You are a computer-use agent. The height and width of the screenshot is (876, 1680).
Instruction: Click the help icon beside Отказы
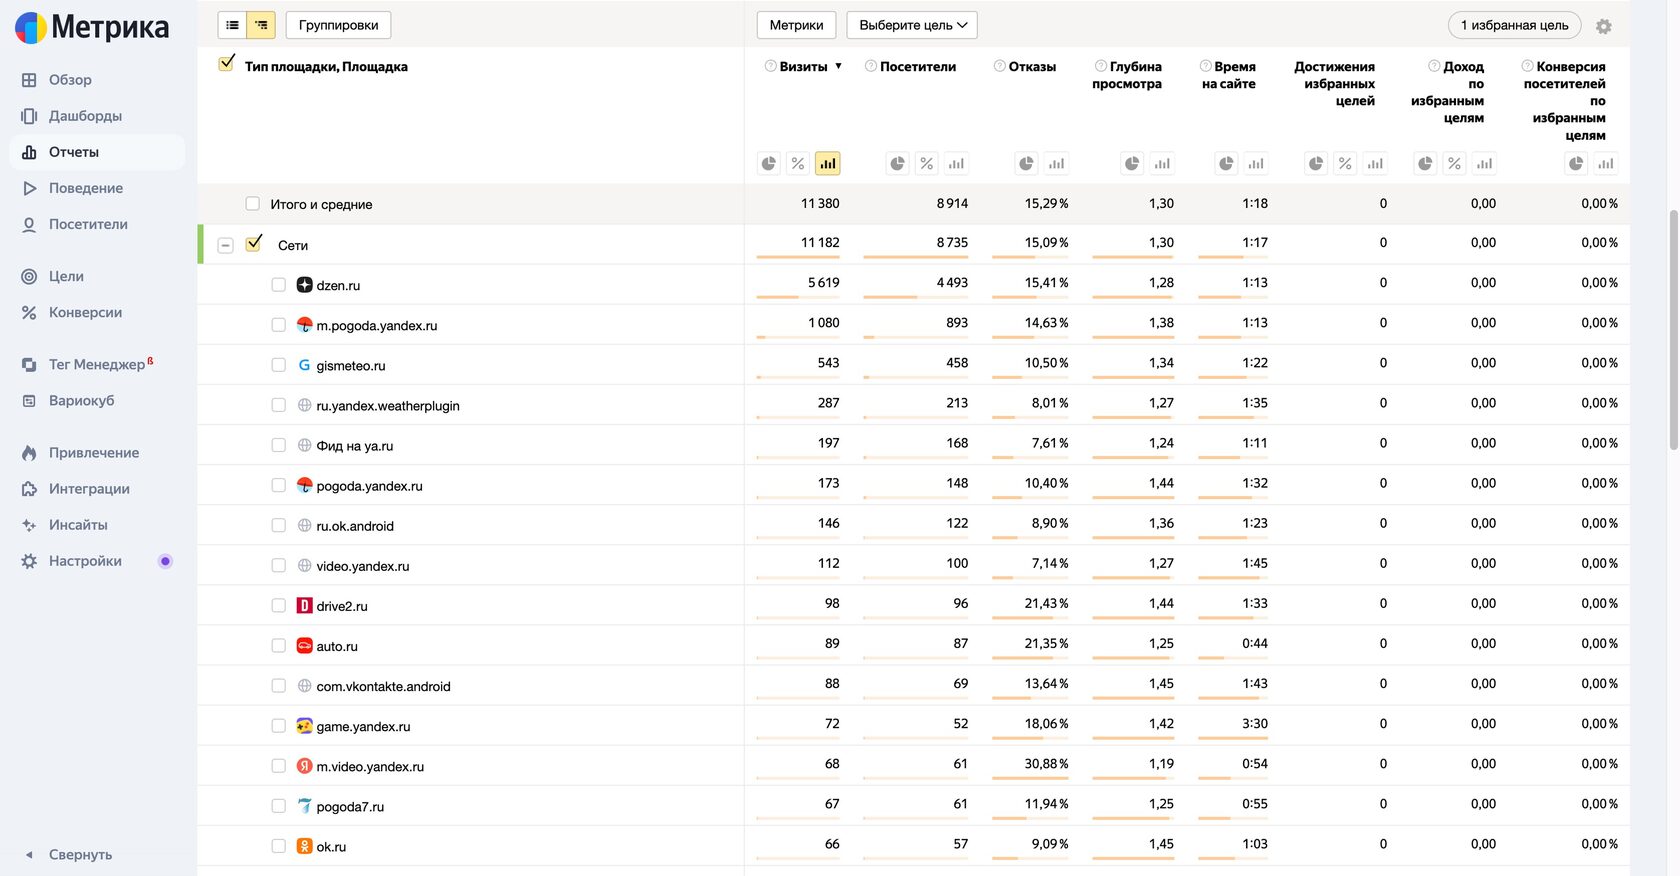[x=999, y=66]
